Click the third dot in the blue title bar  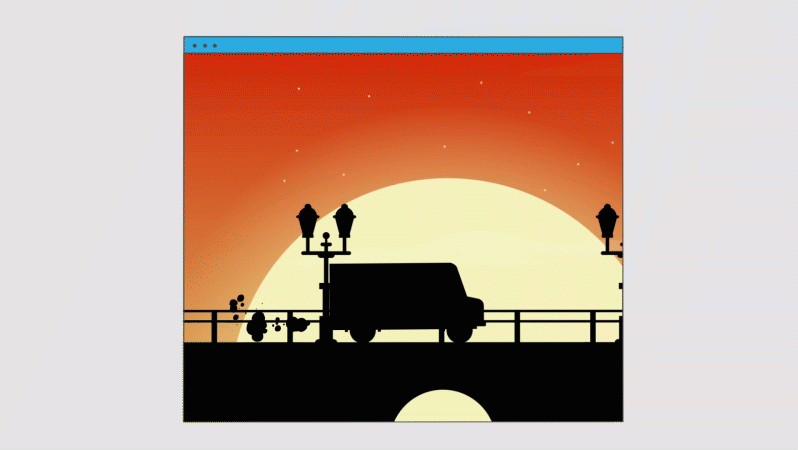point(215,46)
